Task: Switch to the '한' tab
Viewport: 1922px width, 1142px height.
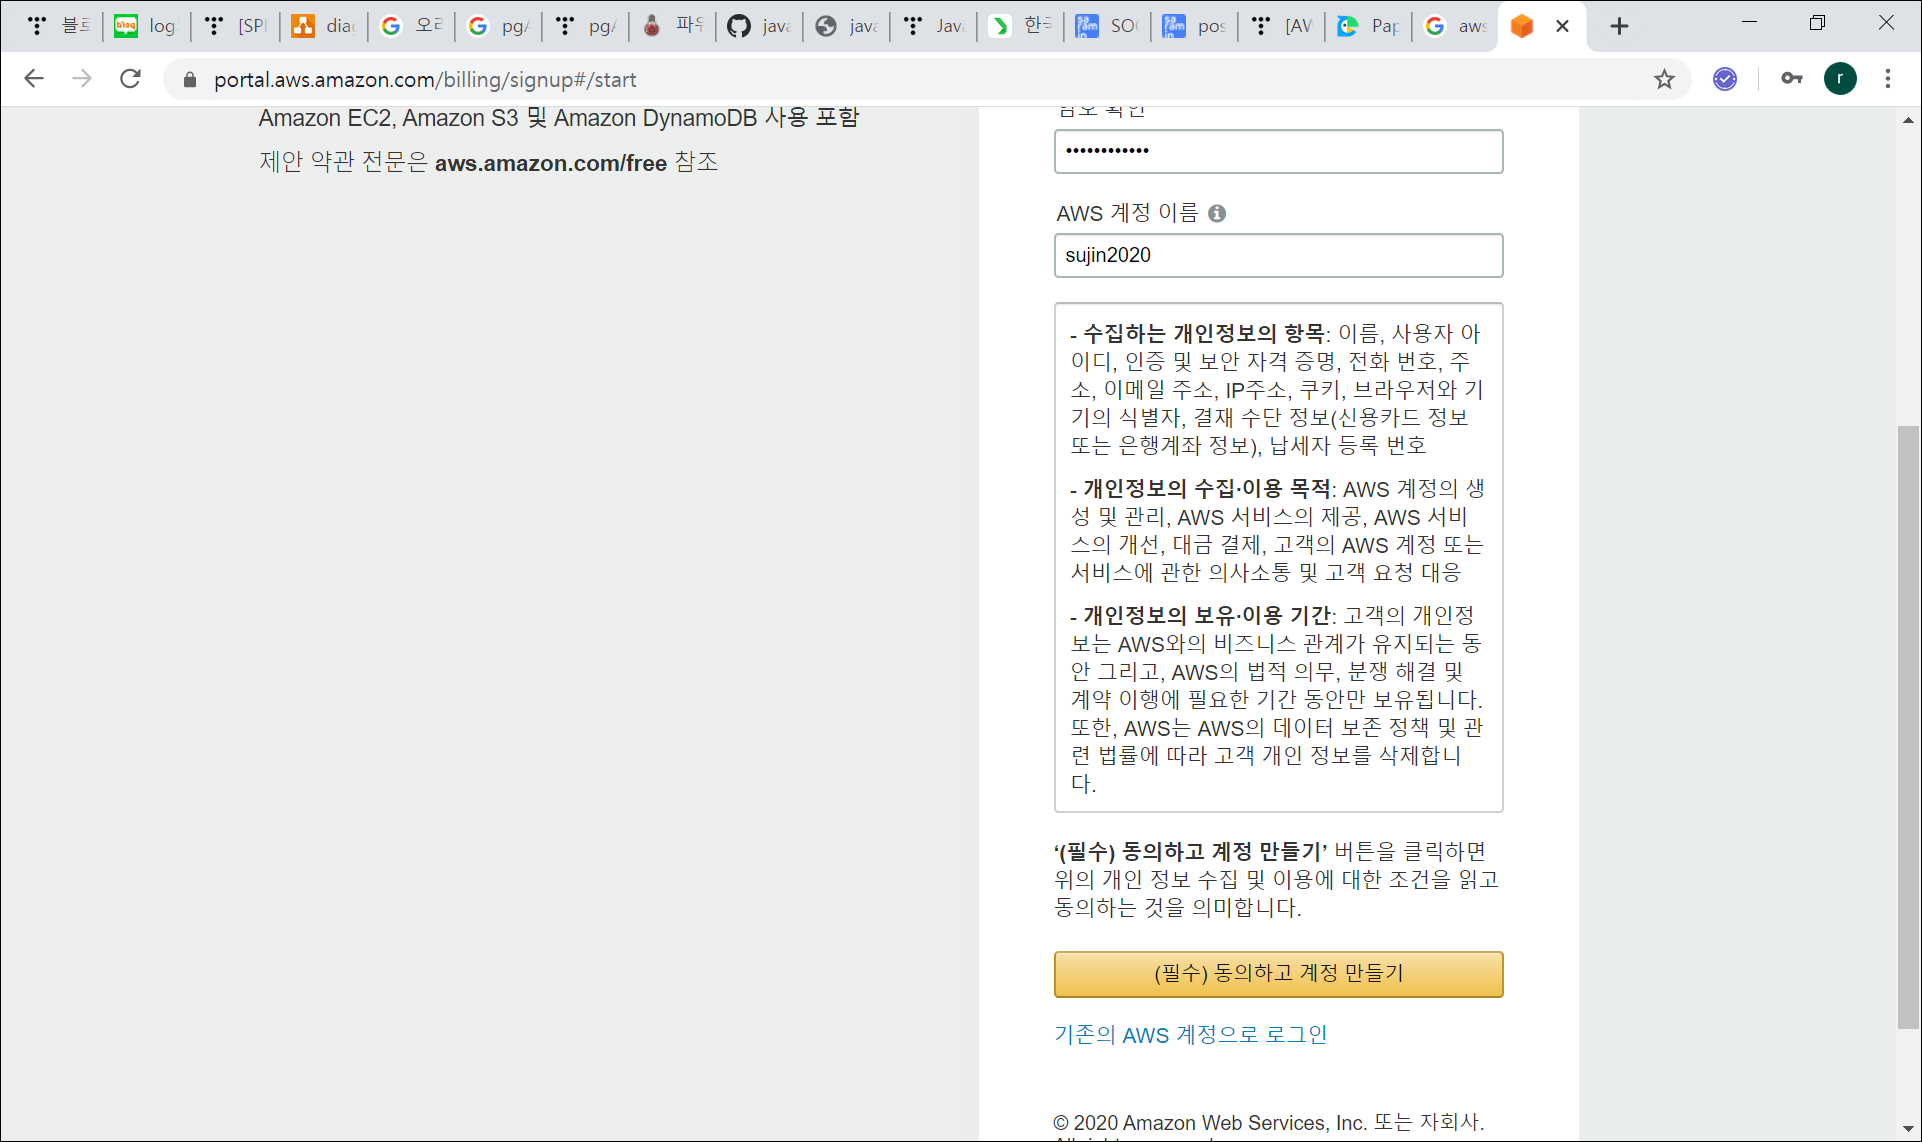Action: (x=1020, y=27)
